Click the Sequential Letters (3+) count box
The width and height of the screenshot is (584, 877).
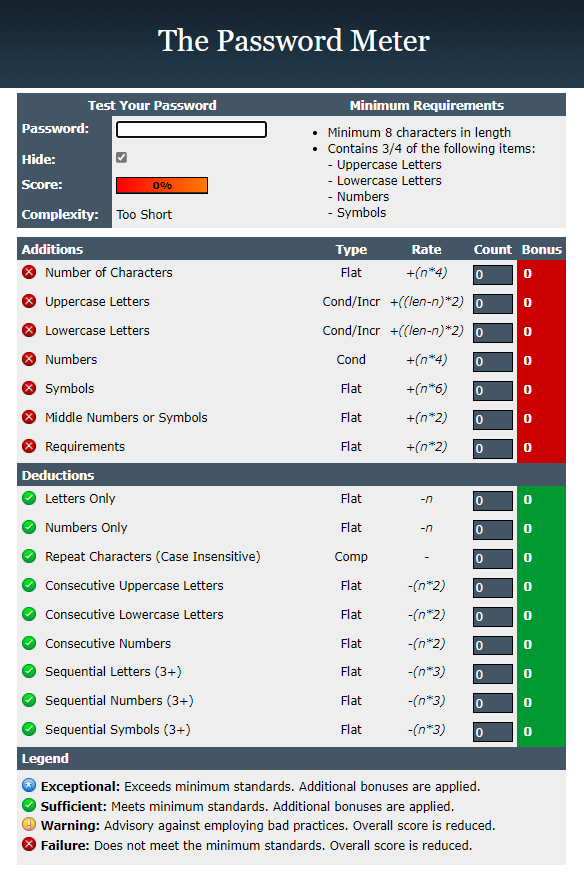493,674
